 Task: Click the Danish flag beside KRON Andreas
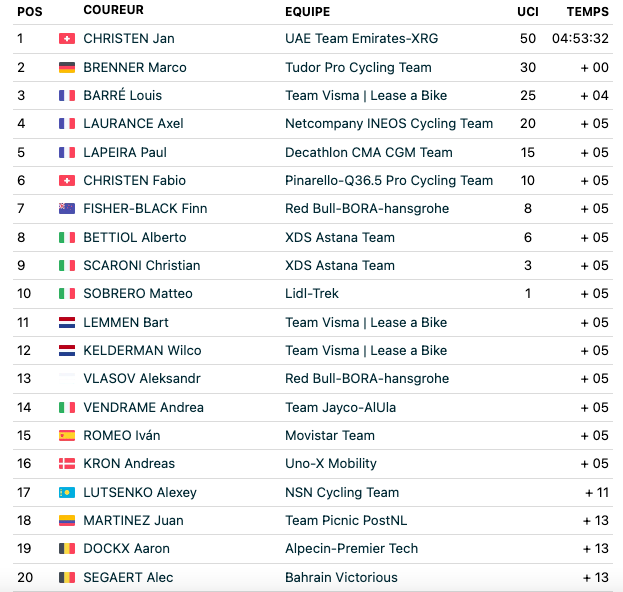tap(67, 463)
